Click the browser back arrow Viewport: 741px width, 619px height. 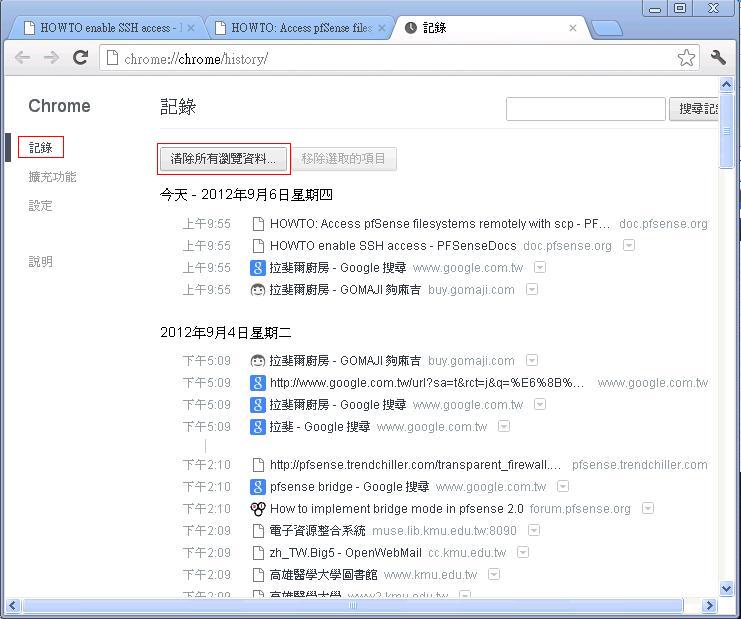coord(22,58)
